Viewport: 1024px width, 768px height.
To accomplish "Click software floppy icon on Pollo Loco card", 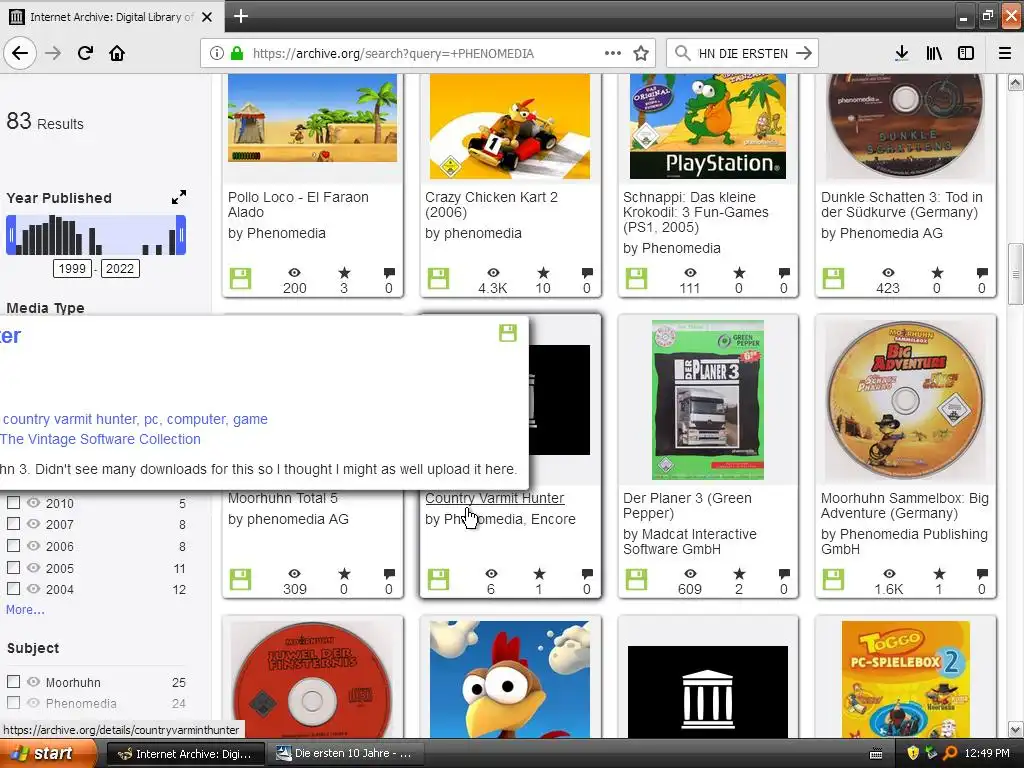I will pyautogui.click(x=240, y=278).
